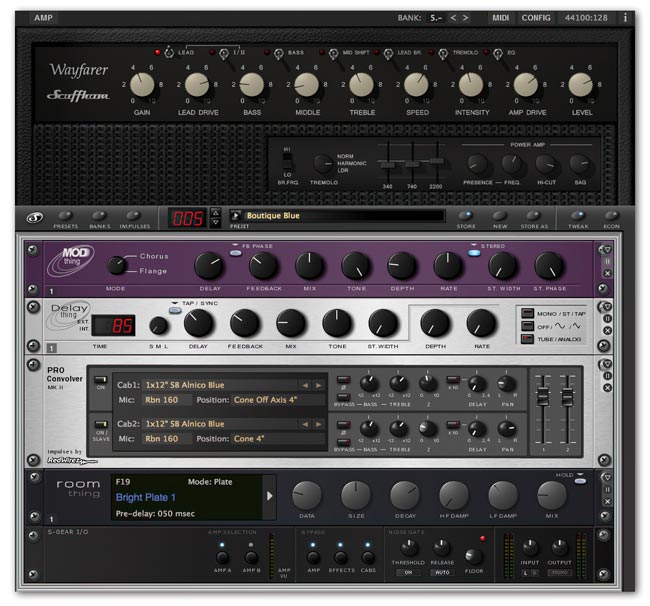Image resolution: width=650 pixels, height=606 pixels.
Task: Bypass the Delay Thing module with its pause icon
Action: (607, 318)
